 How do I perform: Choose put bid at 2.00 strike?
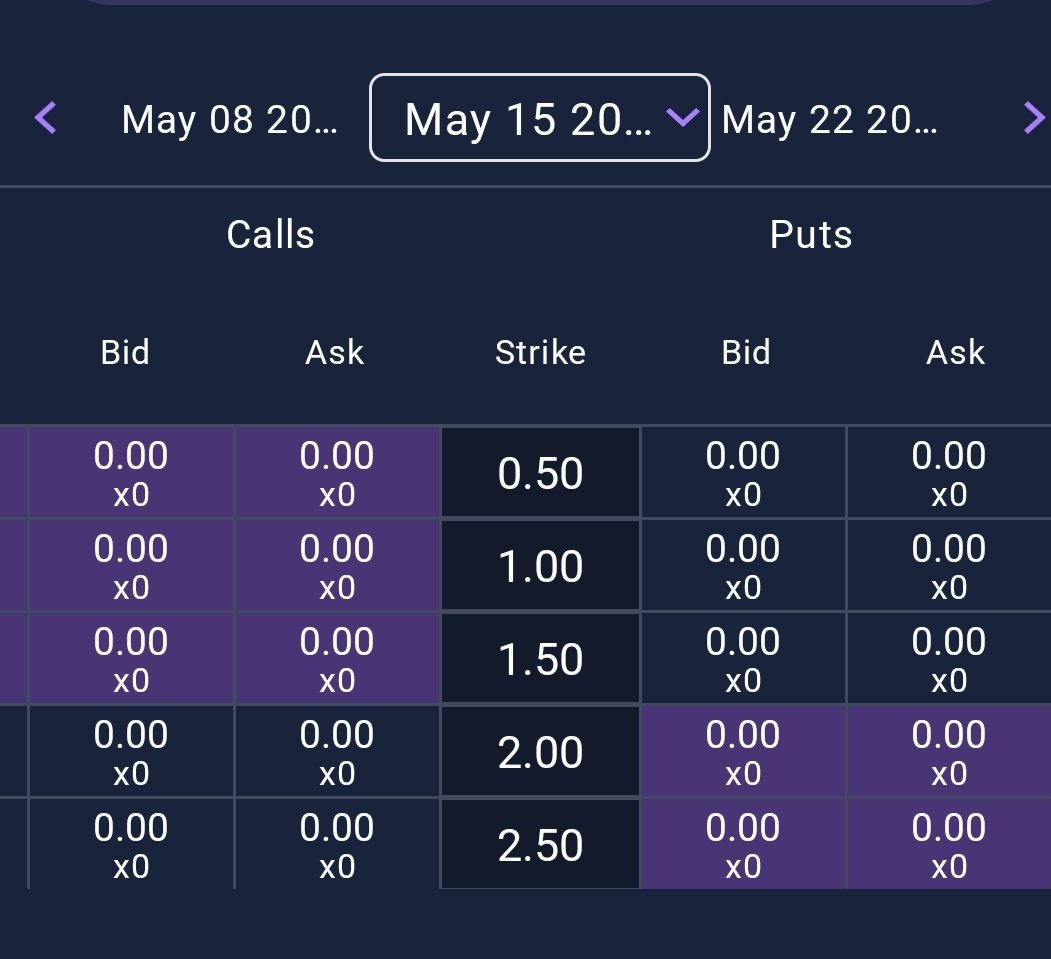pyautogui.click(x=743, y=751)
